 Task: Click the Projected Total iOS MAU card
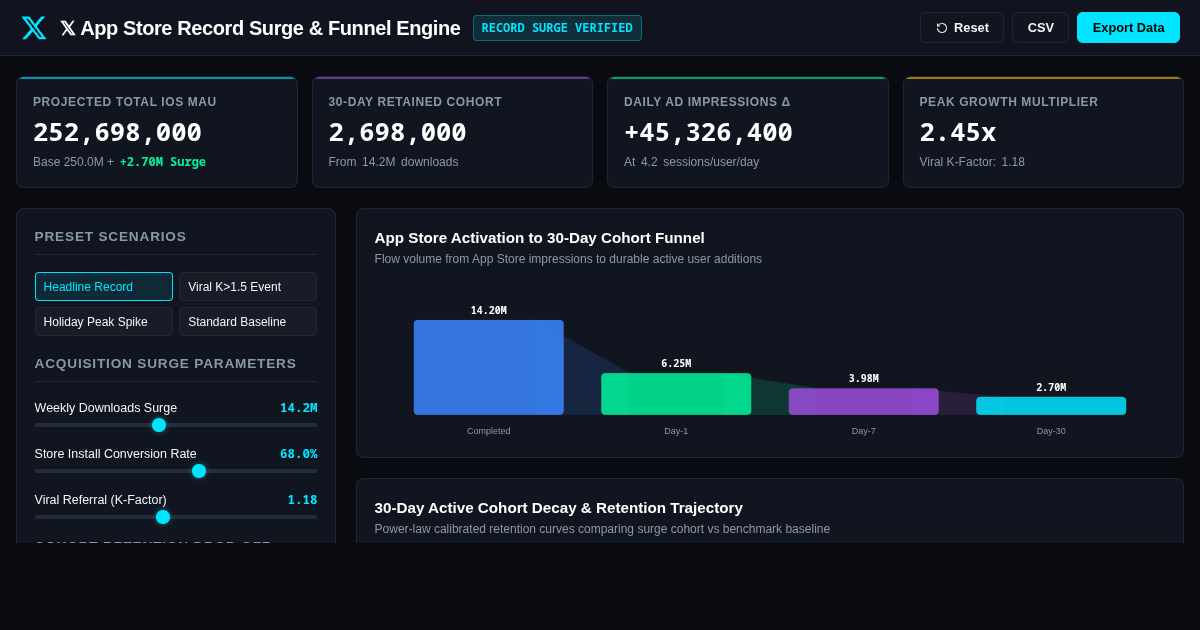[157, 132]
